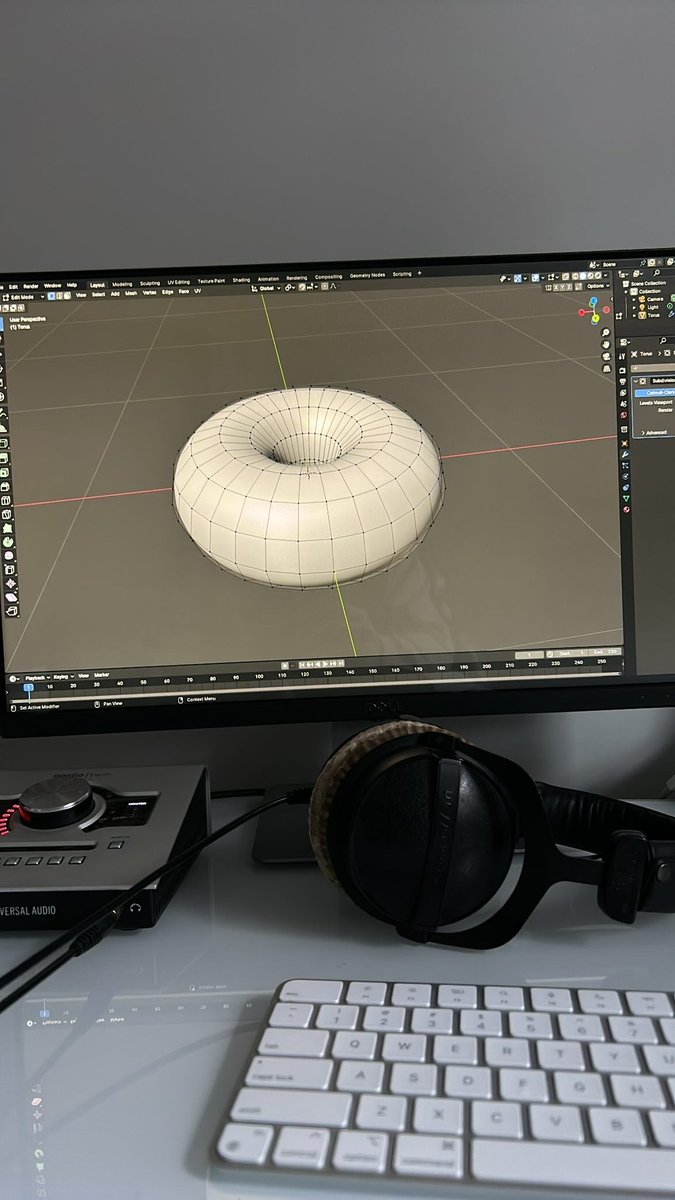The height and width of the screenshot is (1200, 675).
Task: Enable vertex select mode icon
Action: (x=52, y=296)
